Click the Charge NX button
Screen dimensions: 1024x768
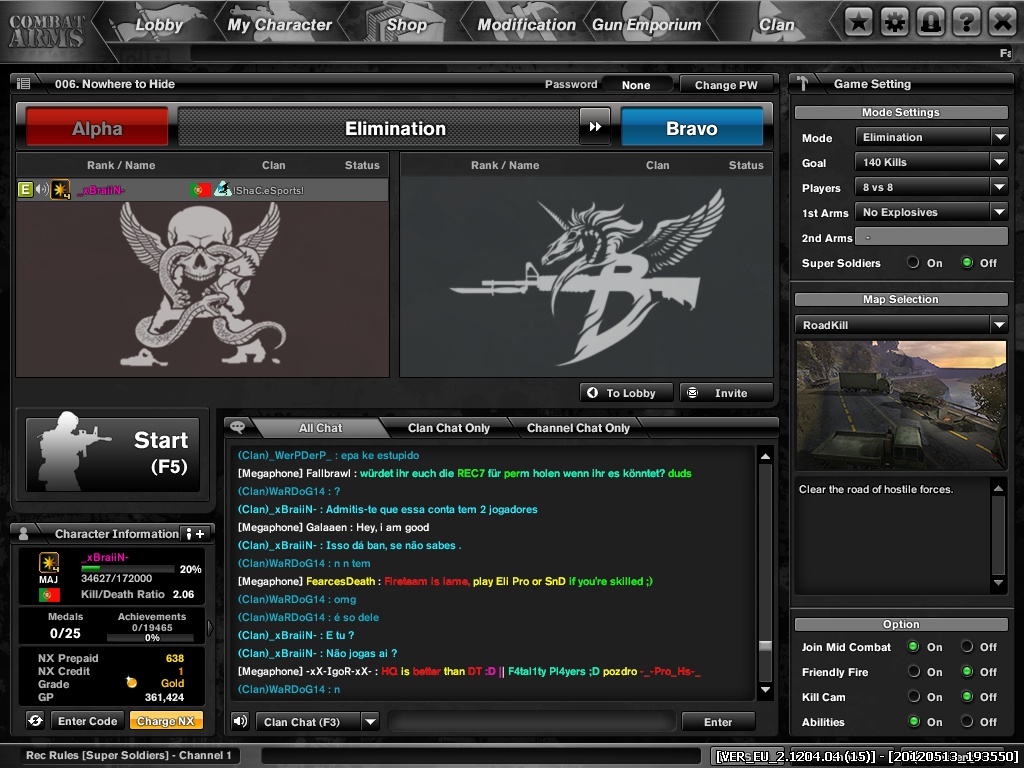[x=166, y=721]
